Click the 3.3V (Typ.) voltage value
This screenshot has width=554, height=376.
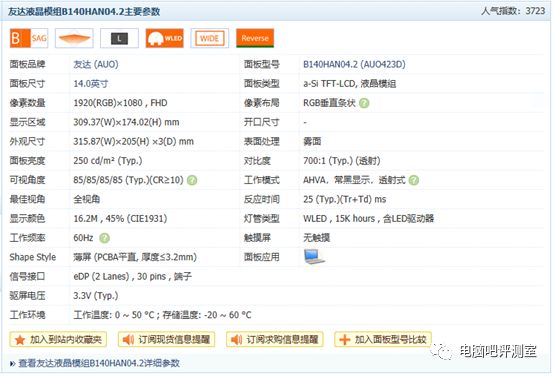click(96, 296)
